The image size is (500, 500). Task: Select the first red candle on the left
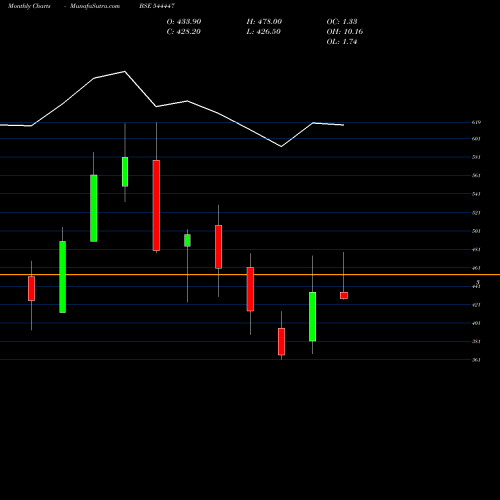point(31,288)
